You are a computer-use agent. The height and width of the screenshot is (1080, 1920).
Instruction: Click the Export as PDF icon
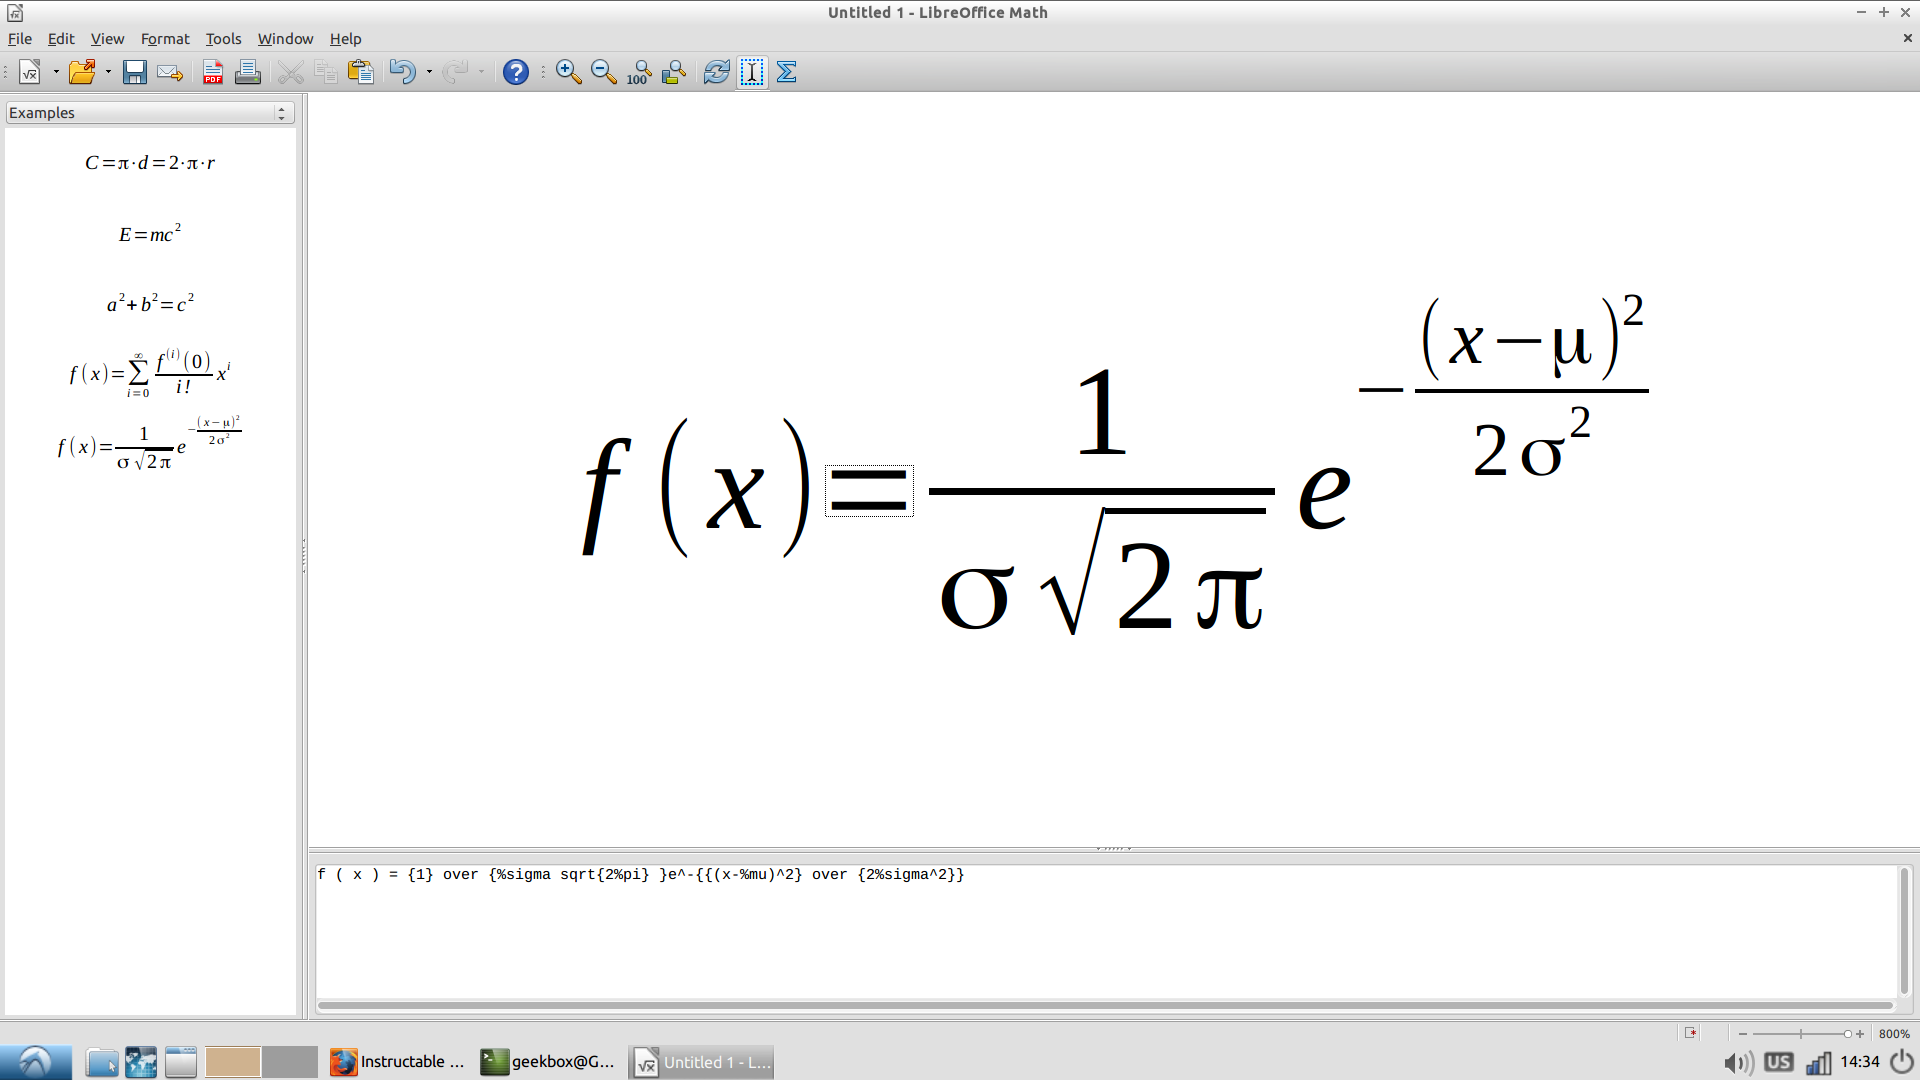pos(210,73)
